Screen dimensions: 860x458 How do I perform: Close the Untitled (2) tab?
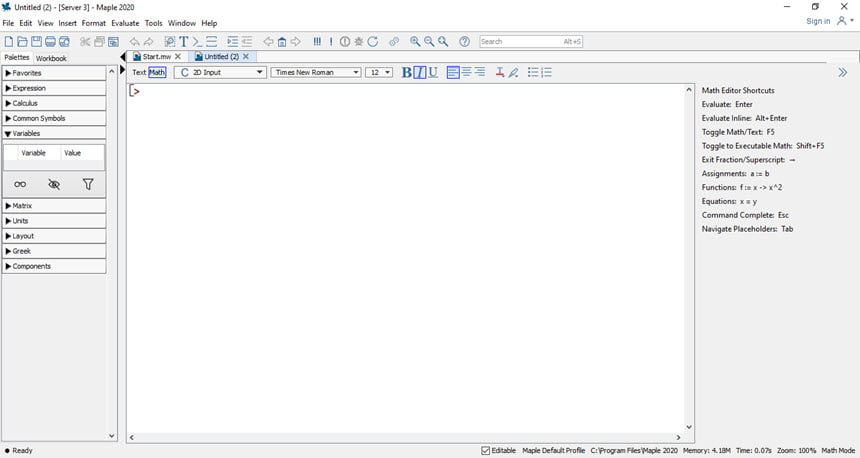(246, 56)
